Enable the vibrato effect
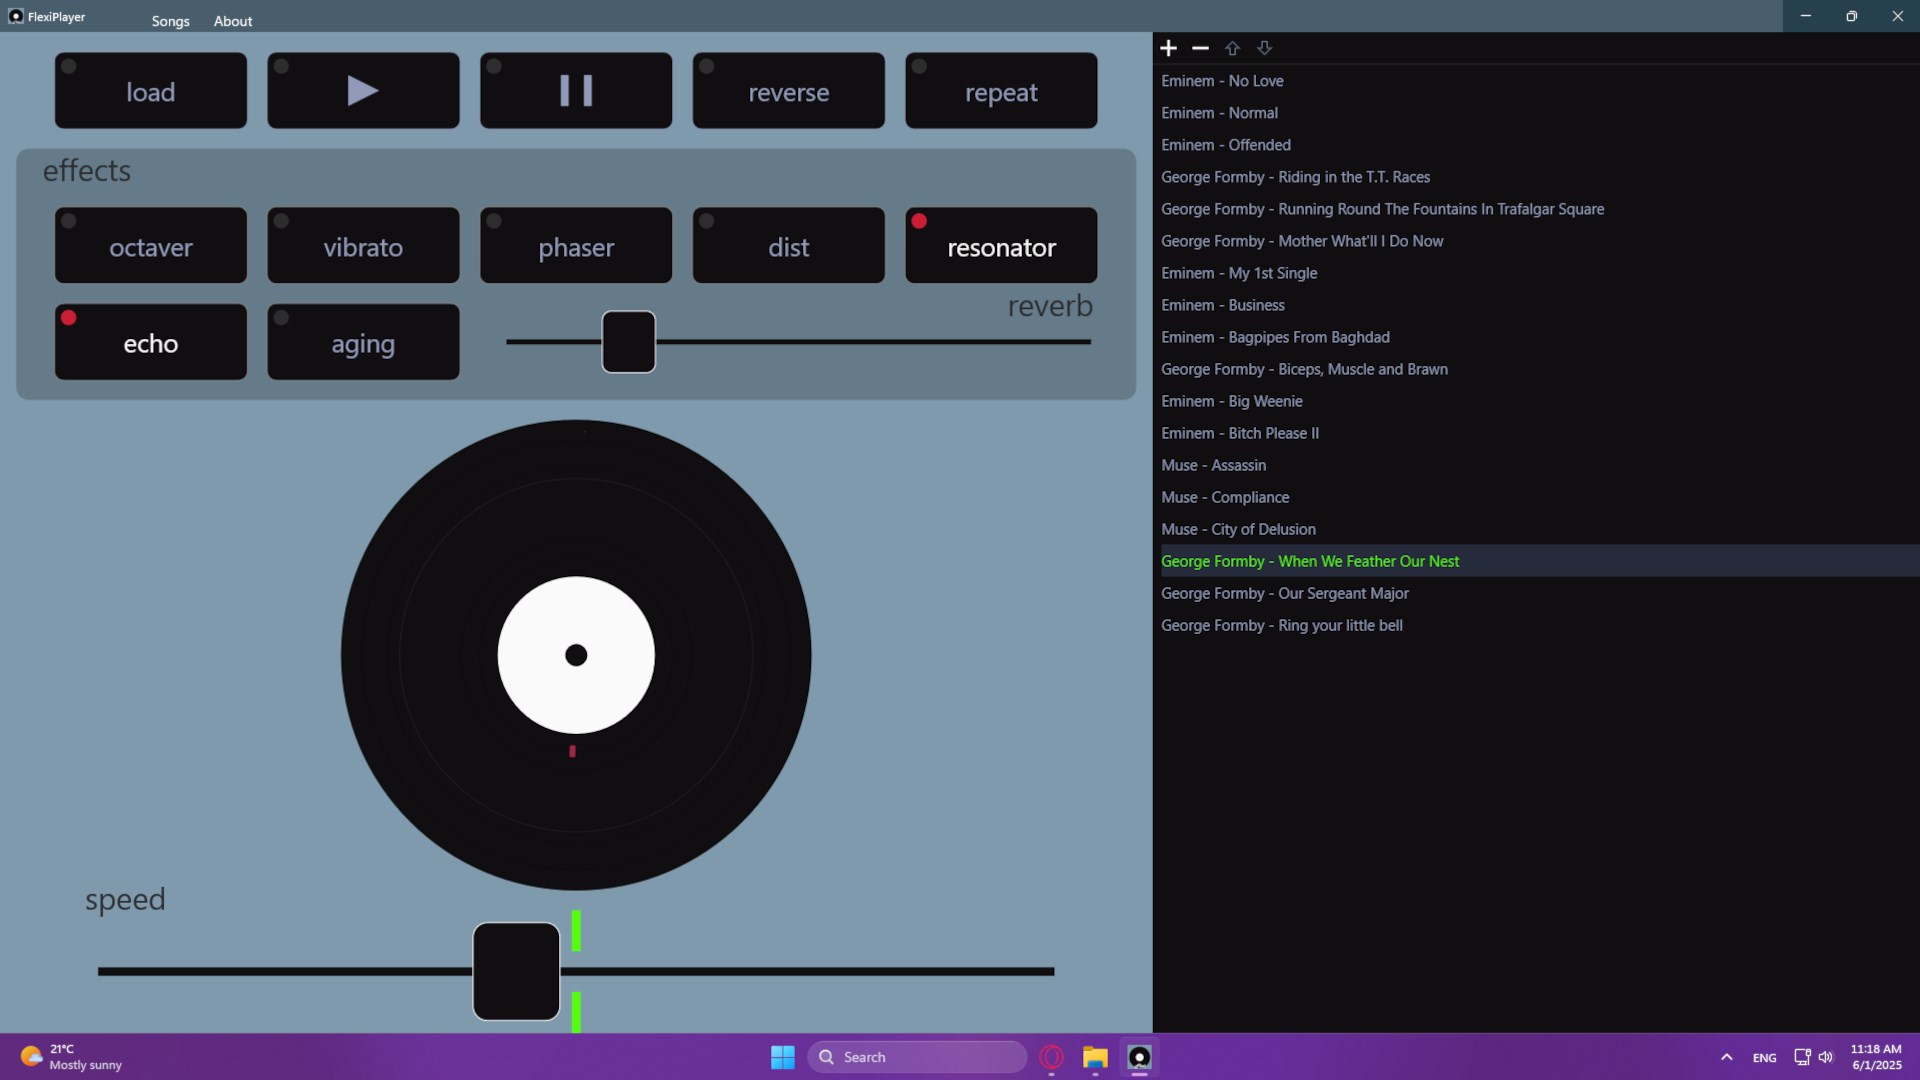Image resolution: width=1920 pixels, height=1080 pixels. (363, 246)
